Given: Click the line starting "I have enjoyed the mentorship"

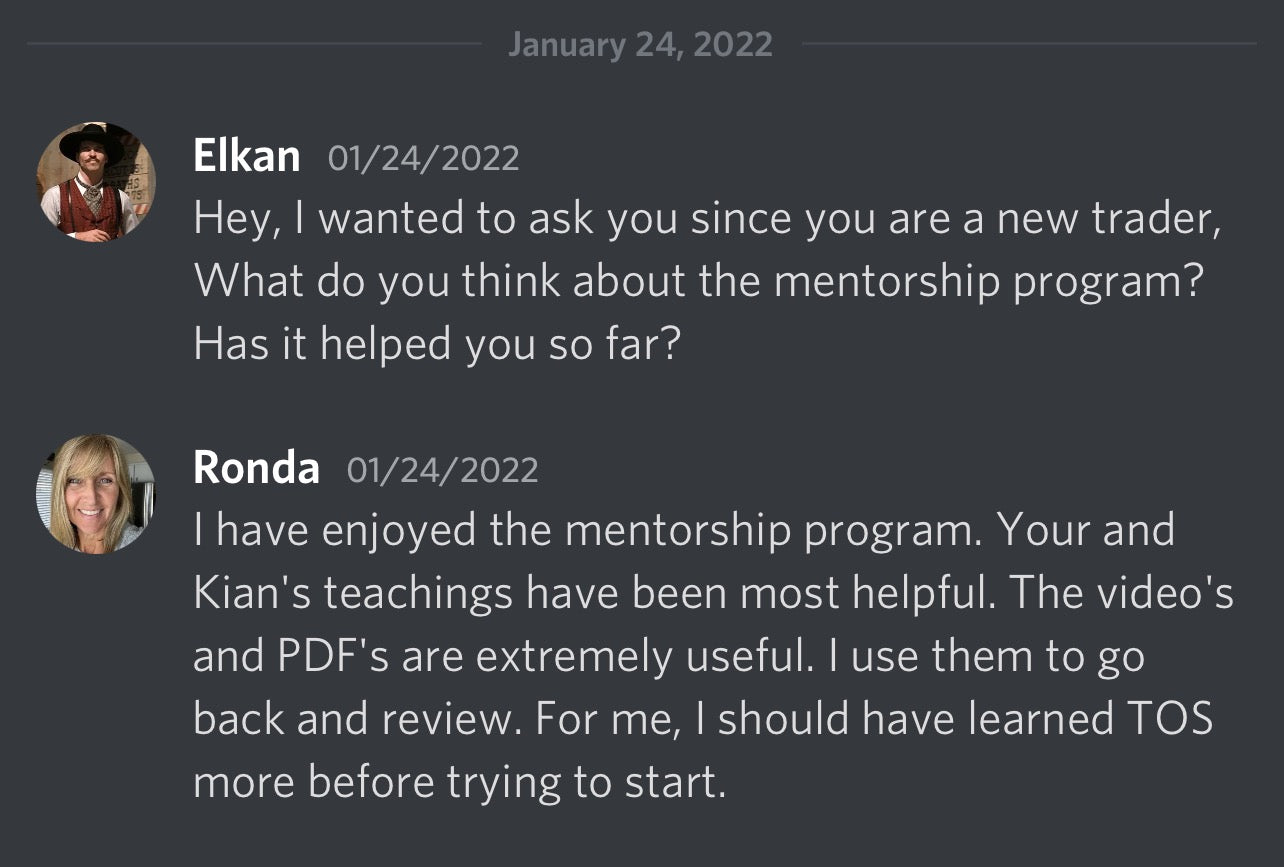Looking at the screenshot, I should tap(683, 531).
